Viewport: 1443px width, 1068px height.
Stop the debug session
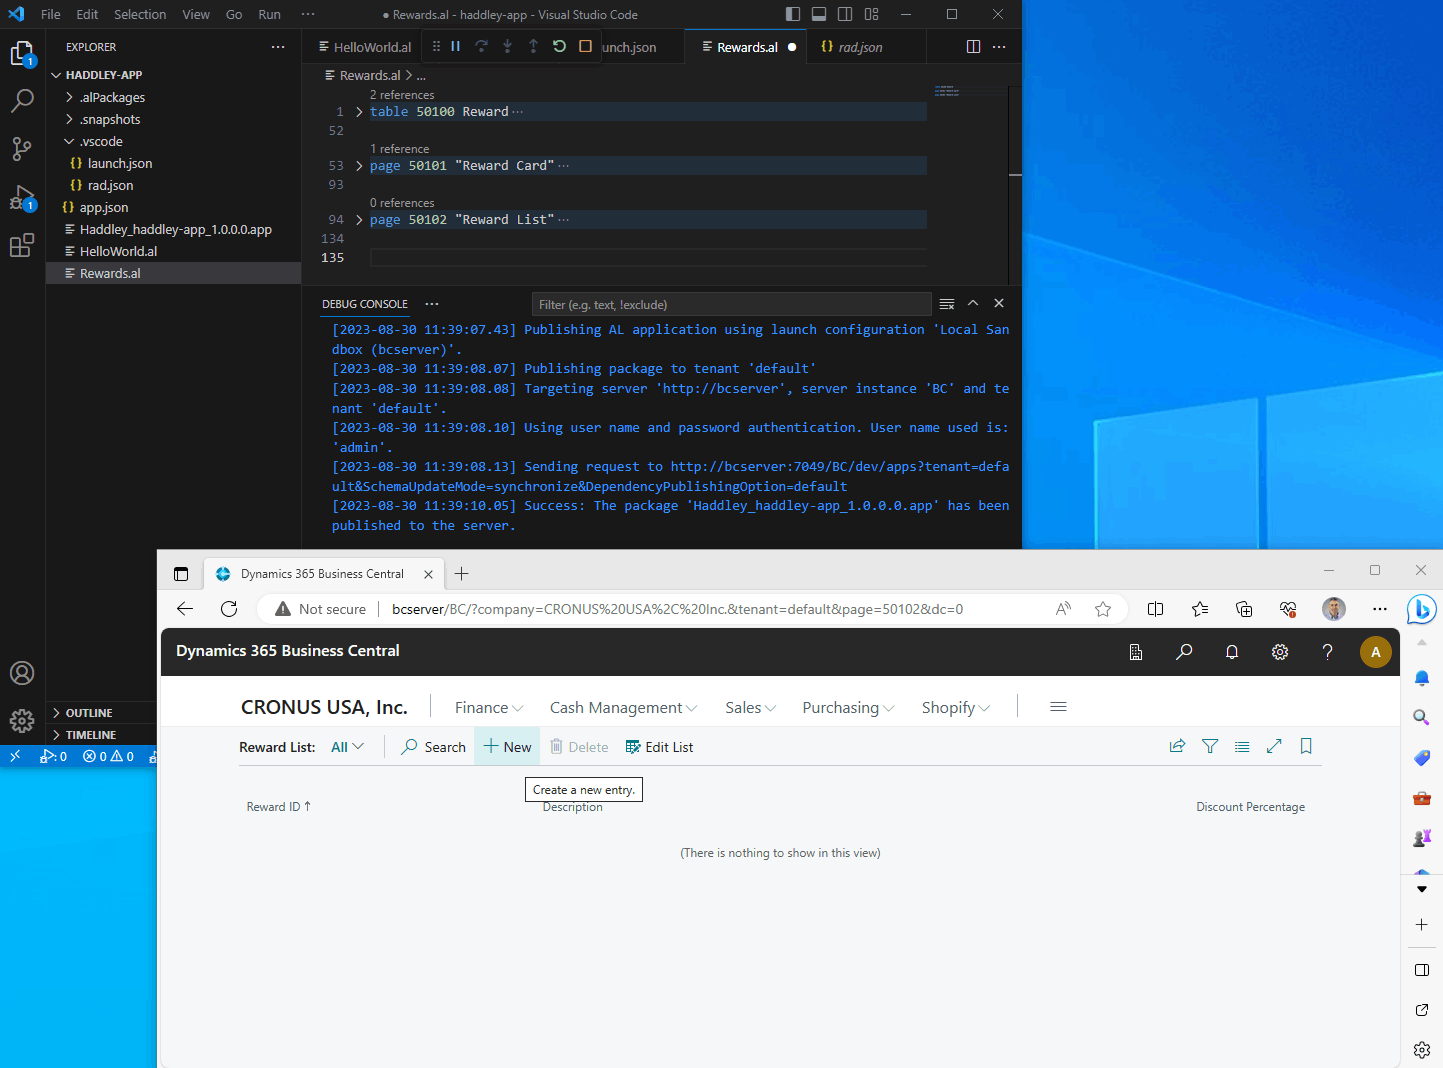(x=585, y=46)
